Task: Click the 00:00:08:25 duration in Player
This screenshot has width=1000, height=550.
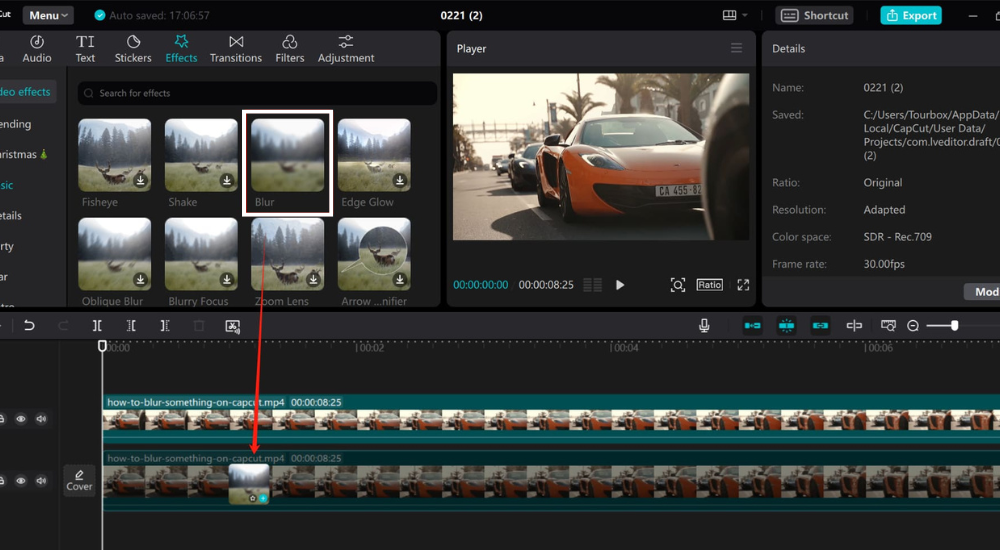Action: [x=546, y=285]
